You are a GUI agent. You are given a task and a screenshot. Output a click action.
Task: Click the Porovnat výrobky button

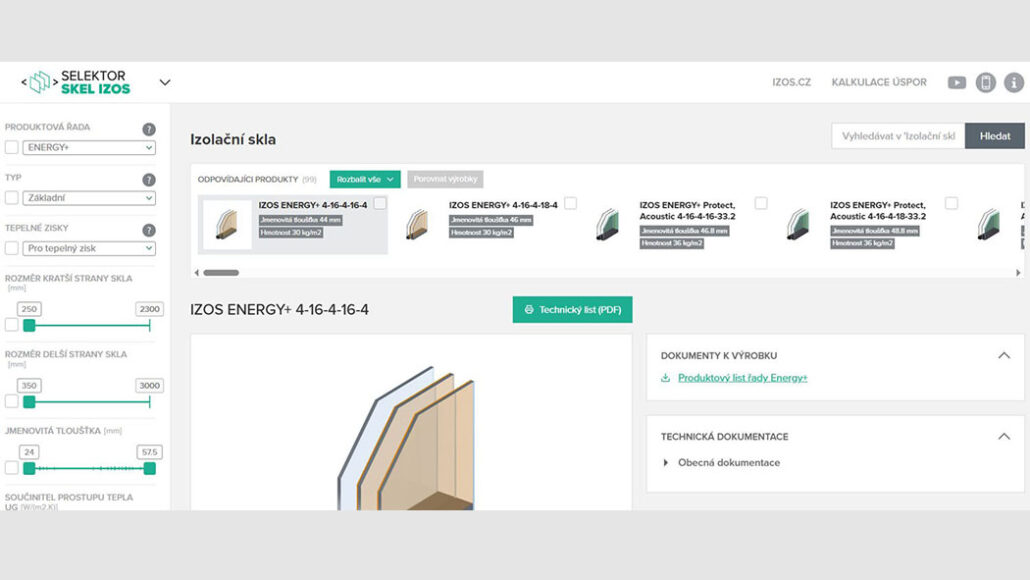click(445, 179)
